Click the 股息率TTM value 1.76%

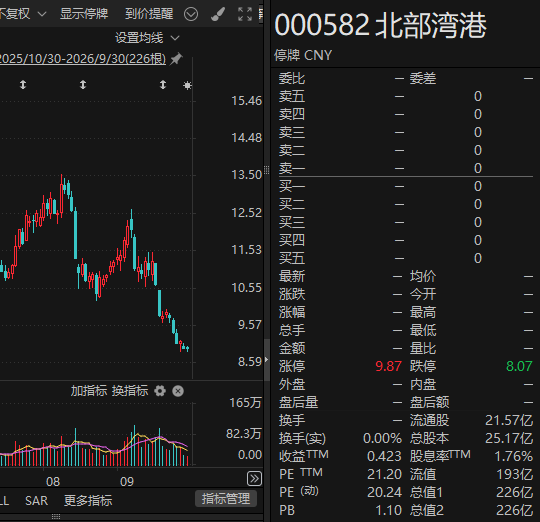513,457
